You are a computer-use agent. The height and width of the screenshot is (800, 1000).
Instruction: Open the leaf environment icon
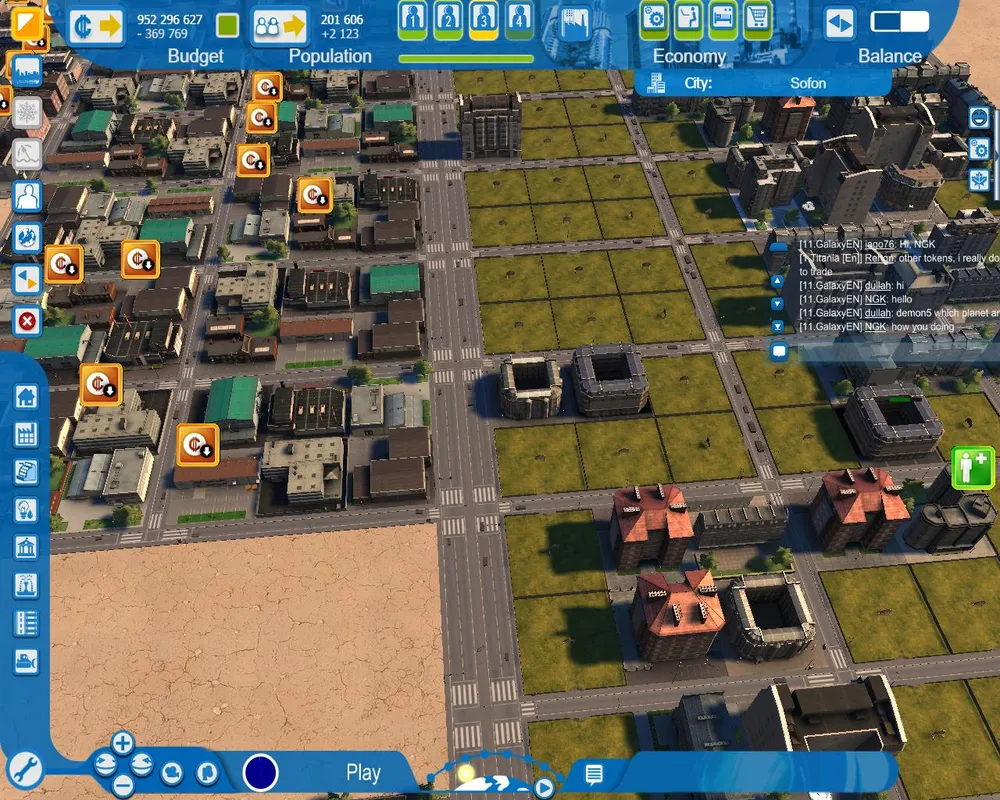point(979,180)
